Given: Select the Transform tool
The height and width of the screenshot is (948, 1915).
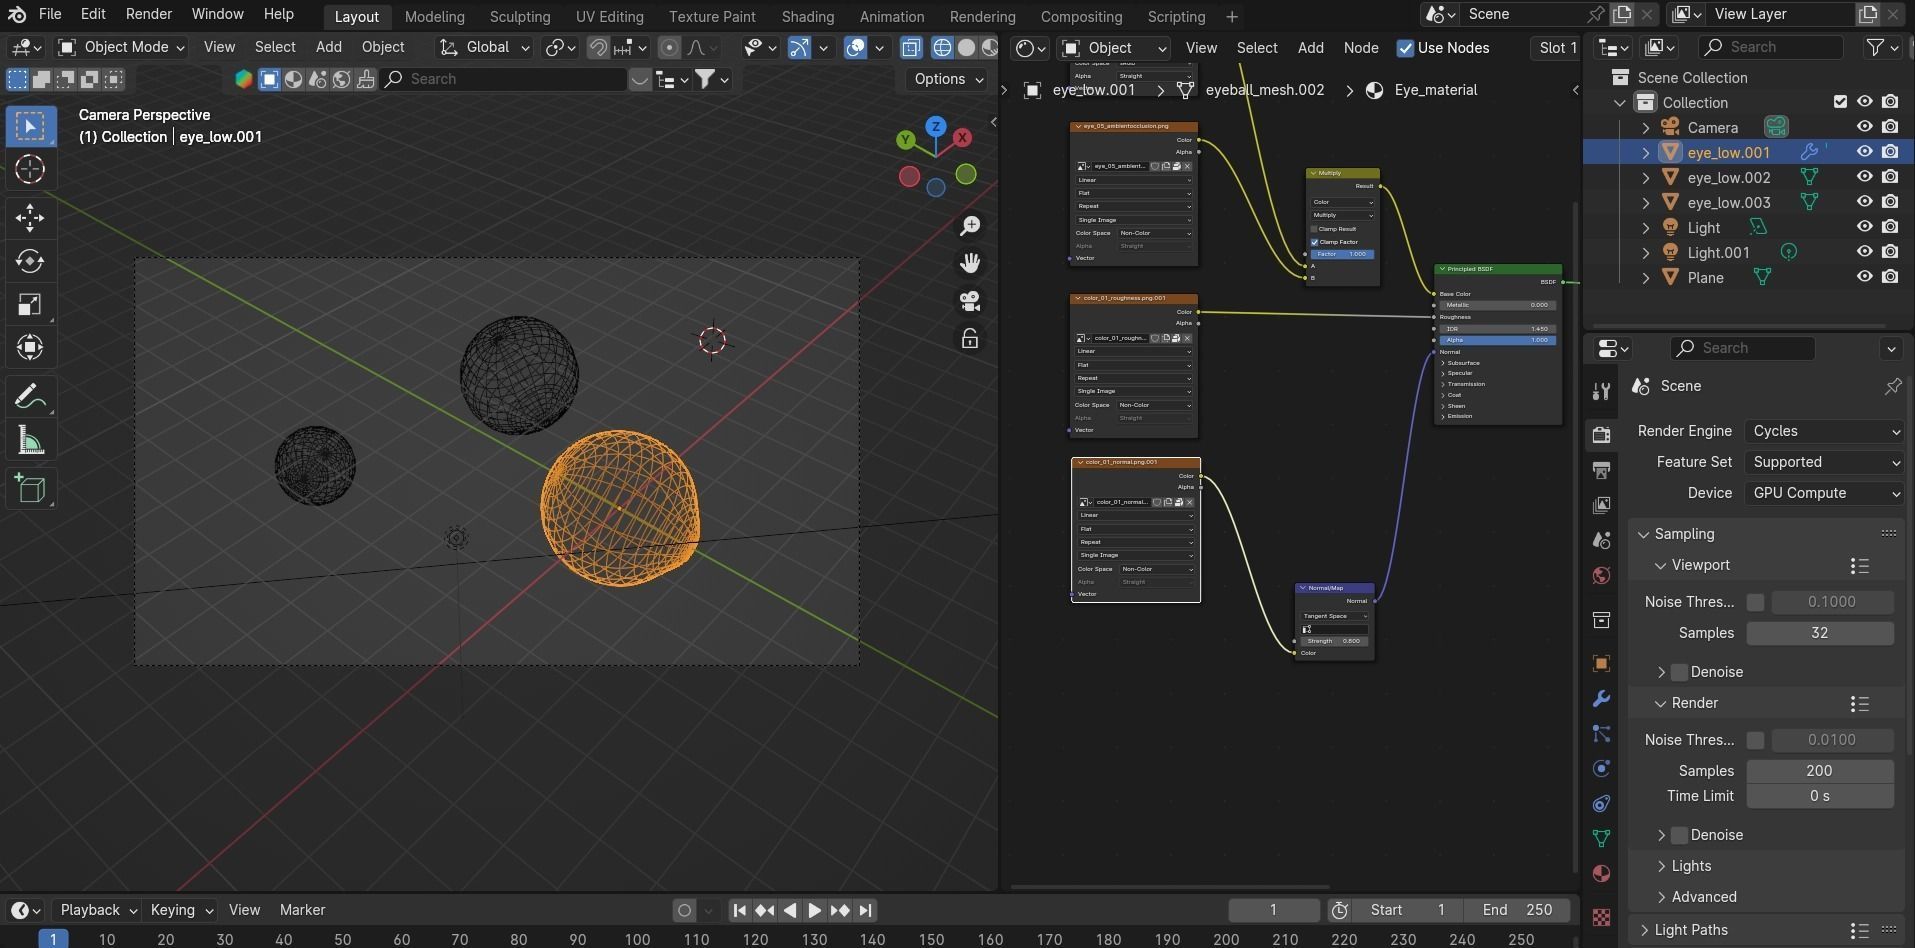Looking at the screenshot, I should (x=30, y=348).
